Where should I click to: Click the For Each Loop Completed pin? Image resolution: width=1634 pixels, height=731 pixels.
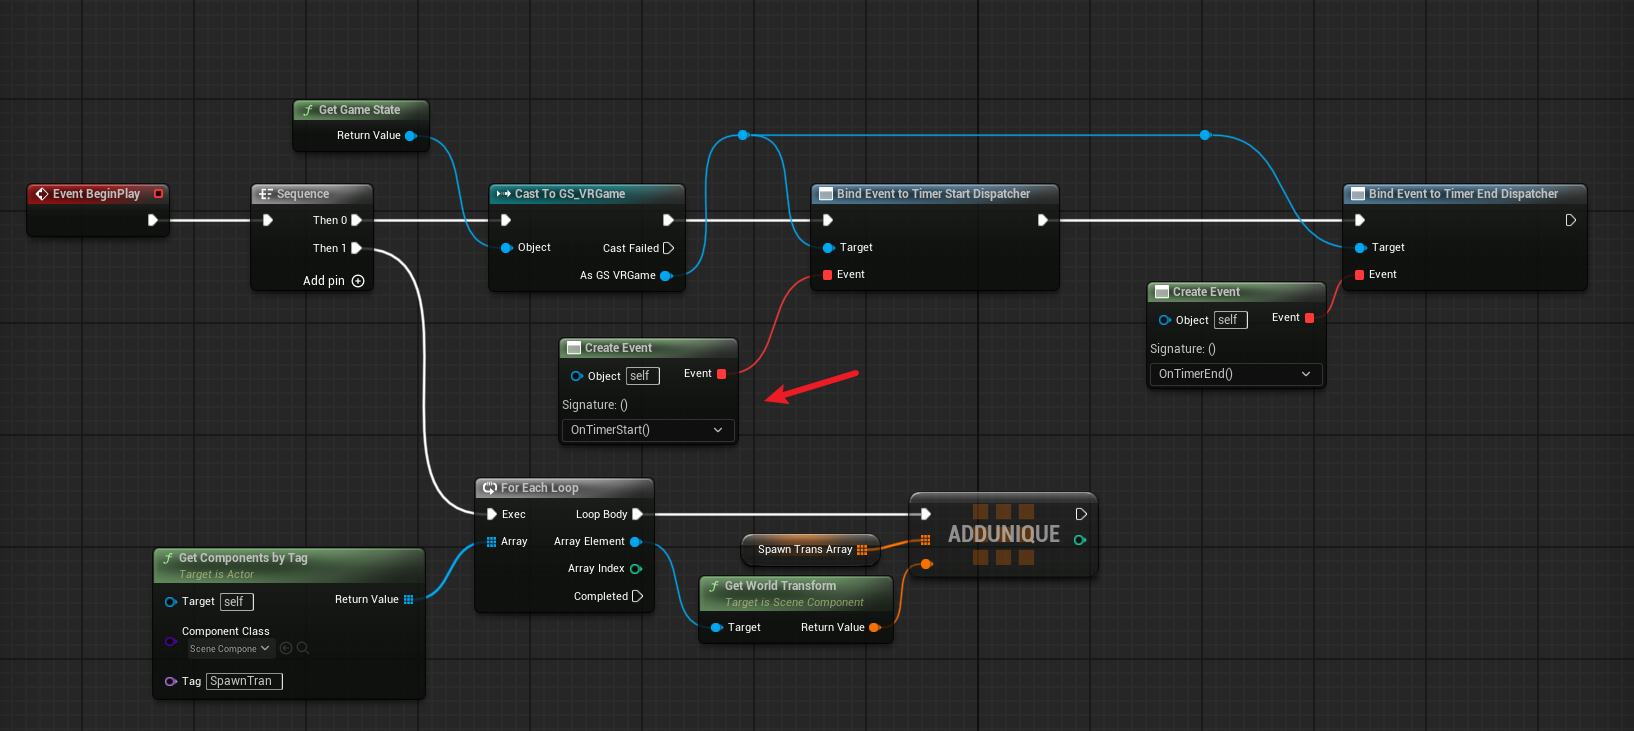pyautogui.click(x=637, y=596)
